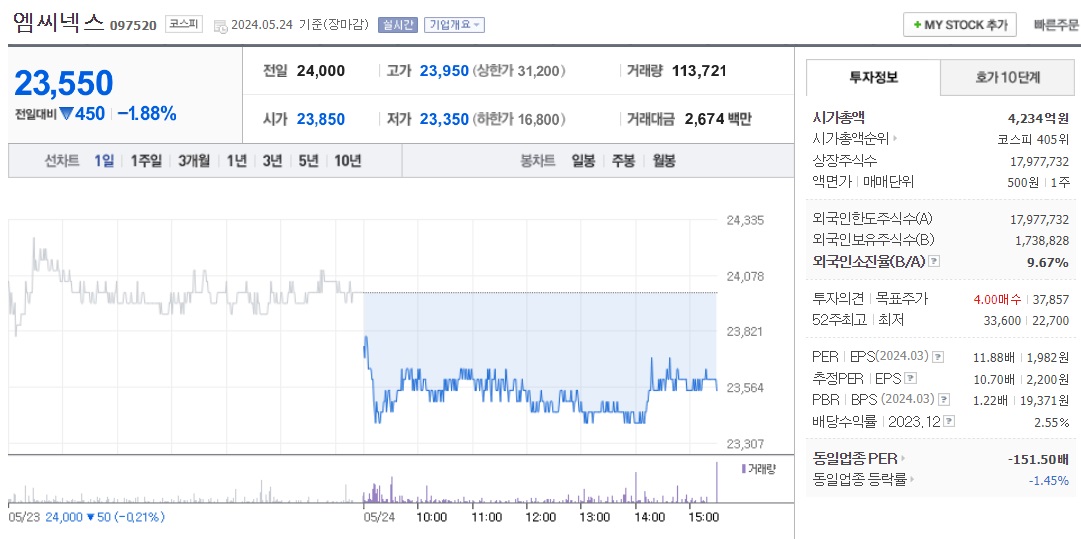The width and height of the screenshot is (1081, 539).
Task: Select the 5년 line chart range
Action: coord(308,161)
